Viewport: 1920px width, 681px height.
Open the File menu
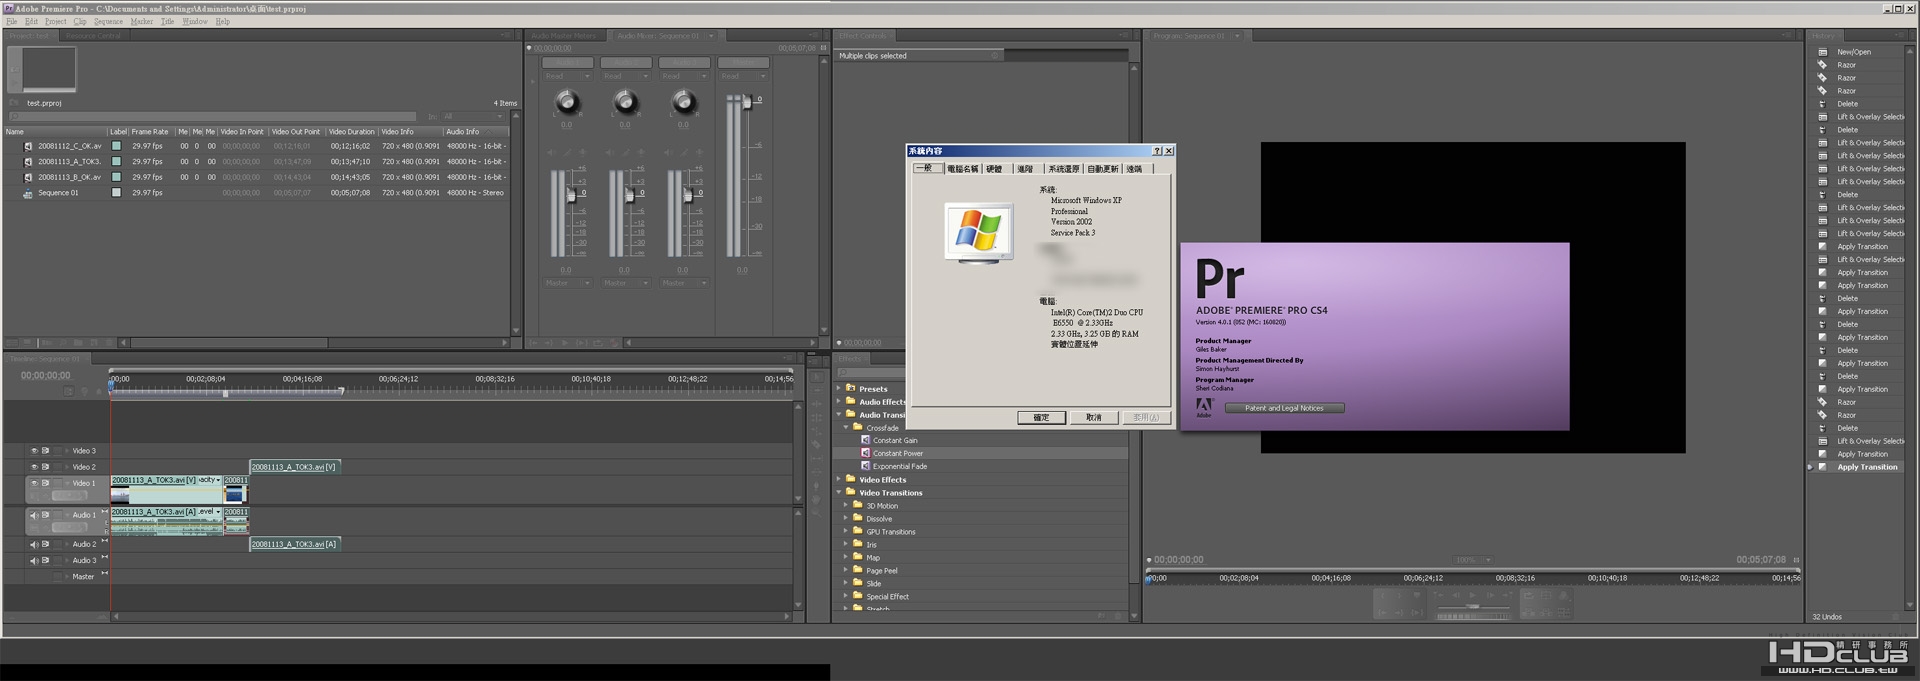tap(12, 21)
